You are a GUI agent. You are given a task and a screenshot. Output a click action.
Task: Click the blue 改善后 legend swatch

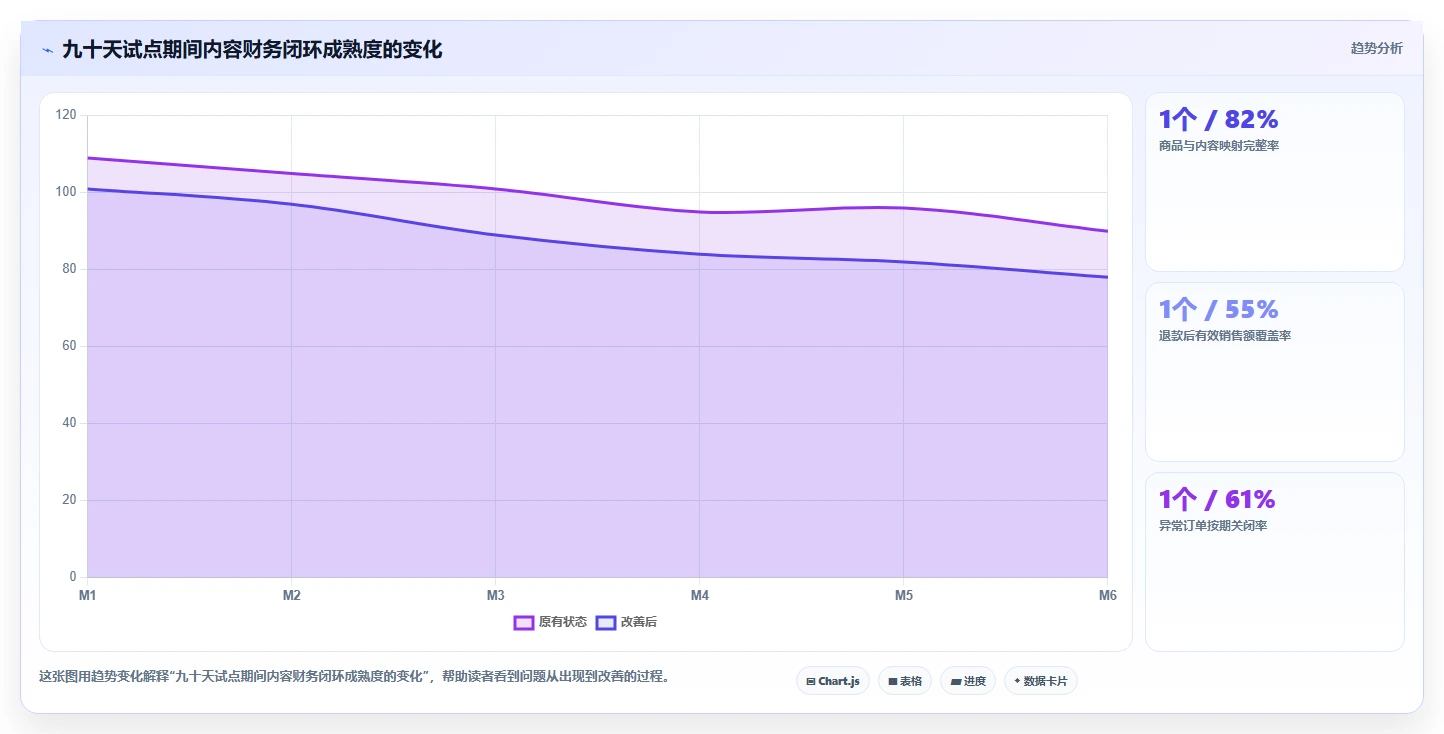[606, 622]
